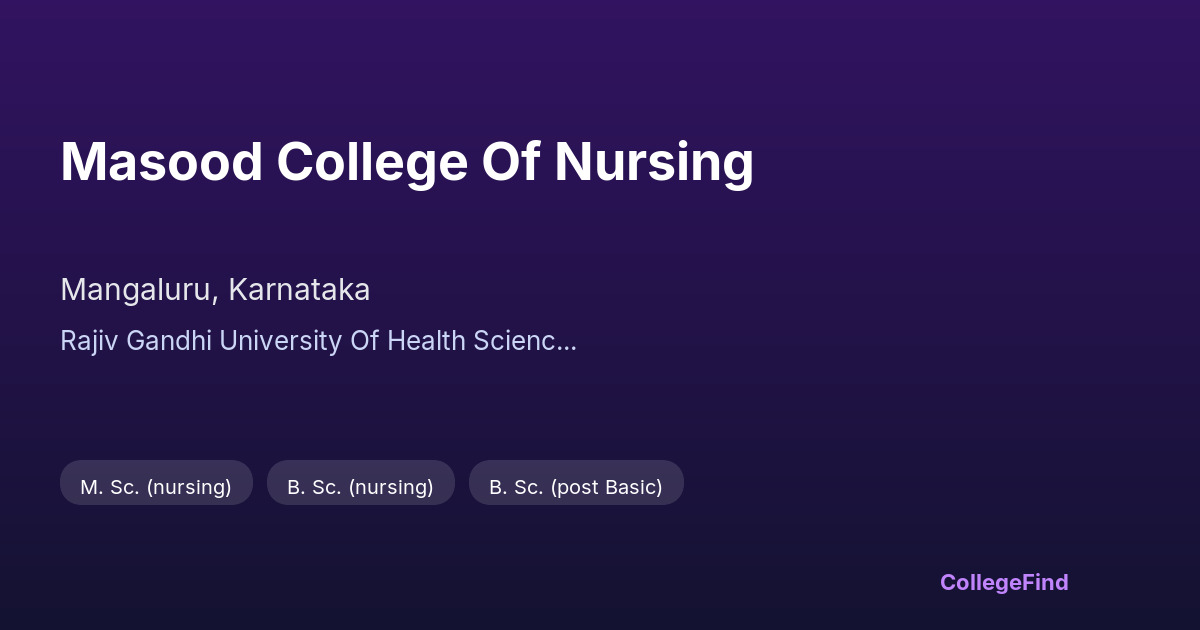Click the word "Health" in university name
This screenshot has height=630, width=1200.
pos(426,341)
